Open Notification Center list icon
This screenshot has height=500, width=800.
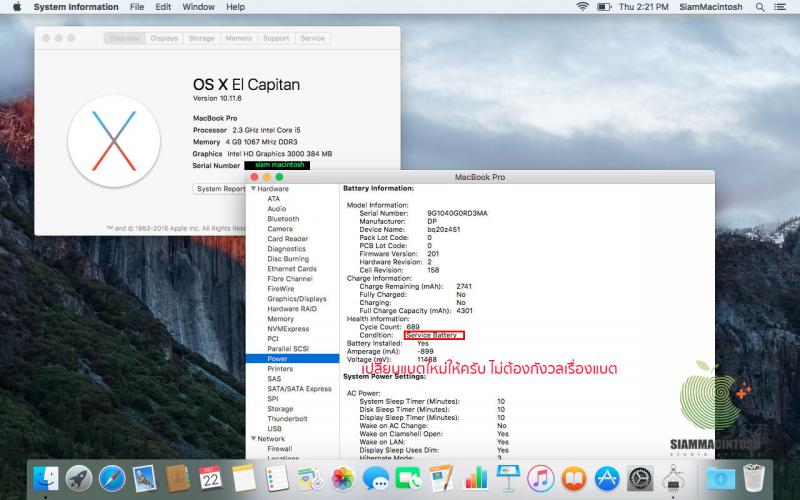pos(780,7)
